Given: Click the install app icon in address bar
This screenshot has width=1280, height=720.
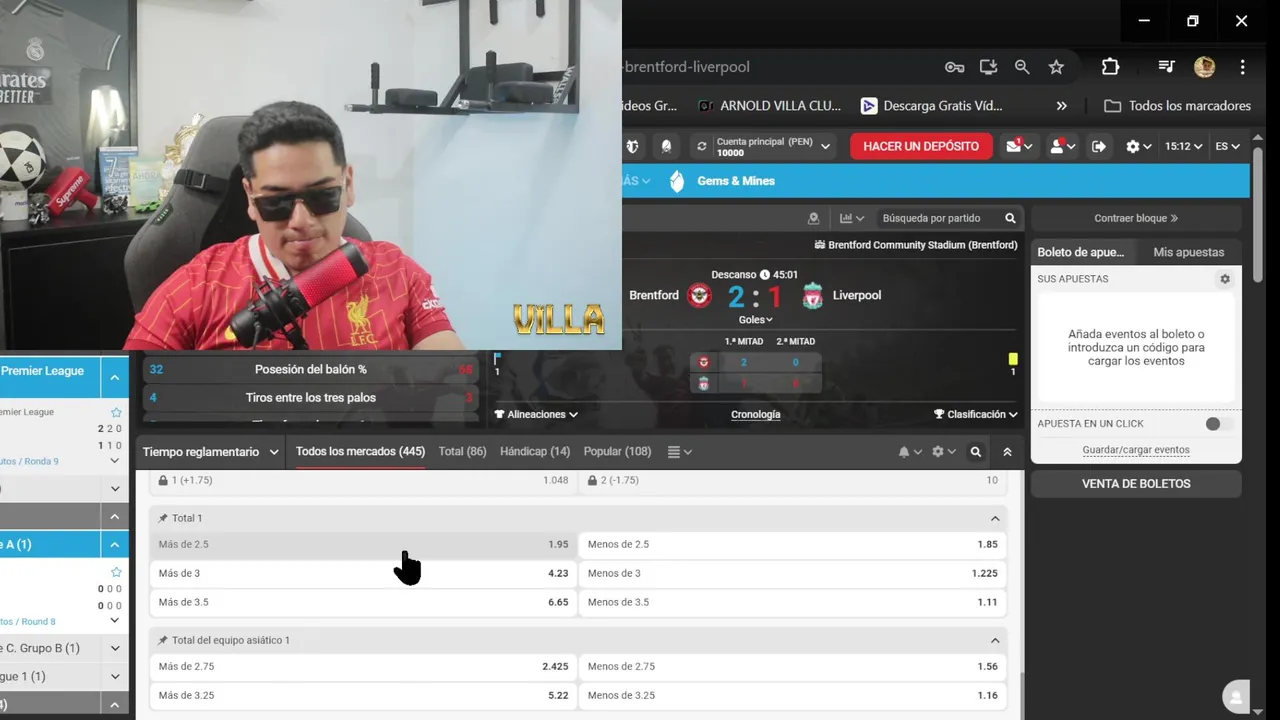Looking at the screenshot, I should tap(988, 67).
